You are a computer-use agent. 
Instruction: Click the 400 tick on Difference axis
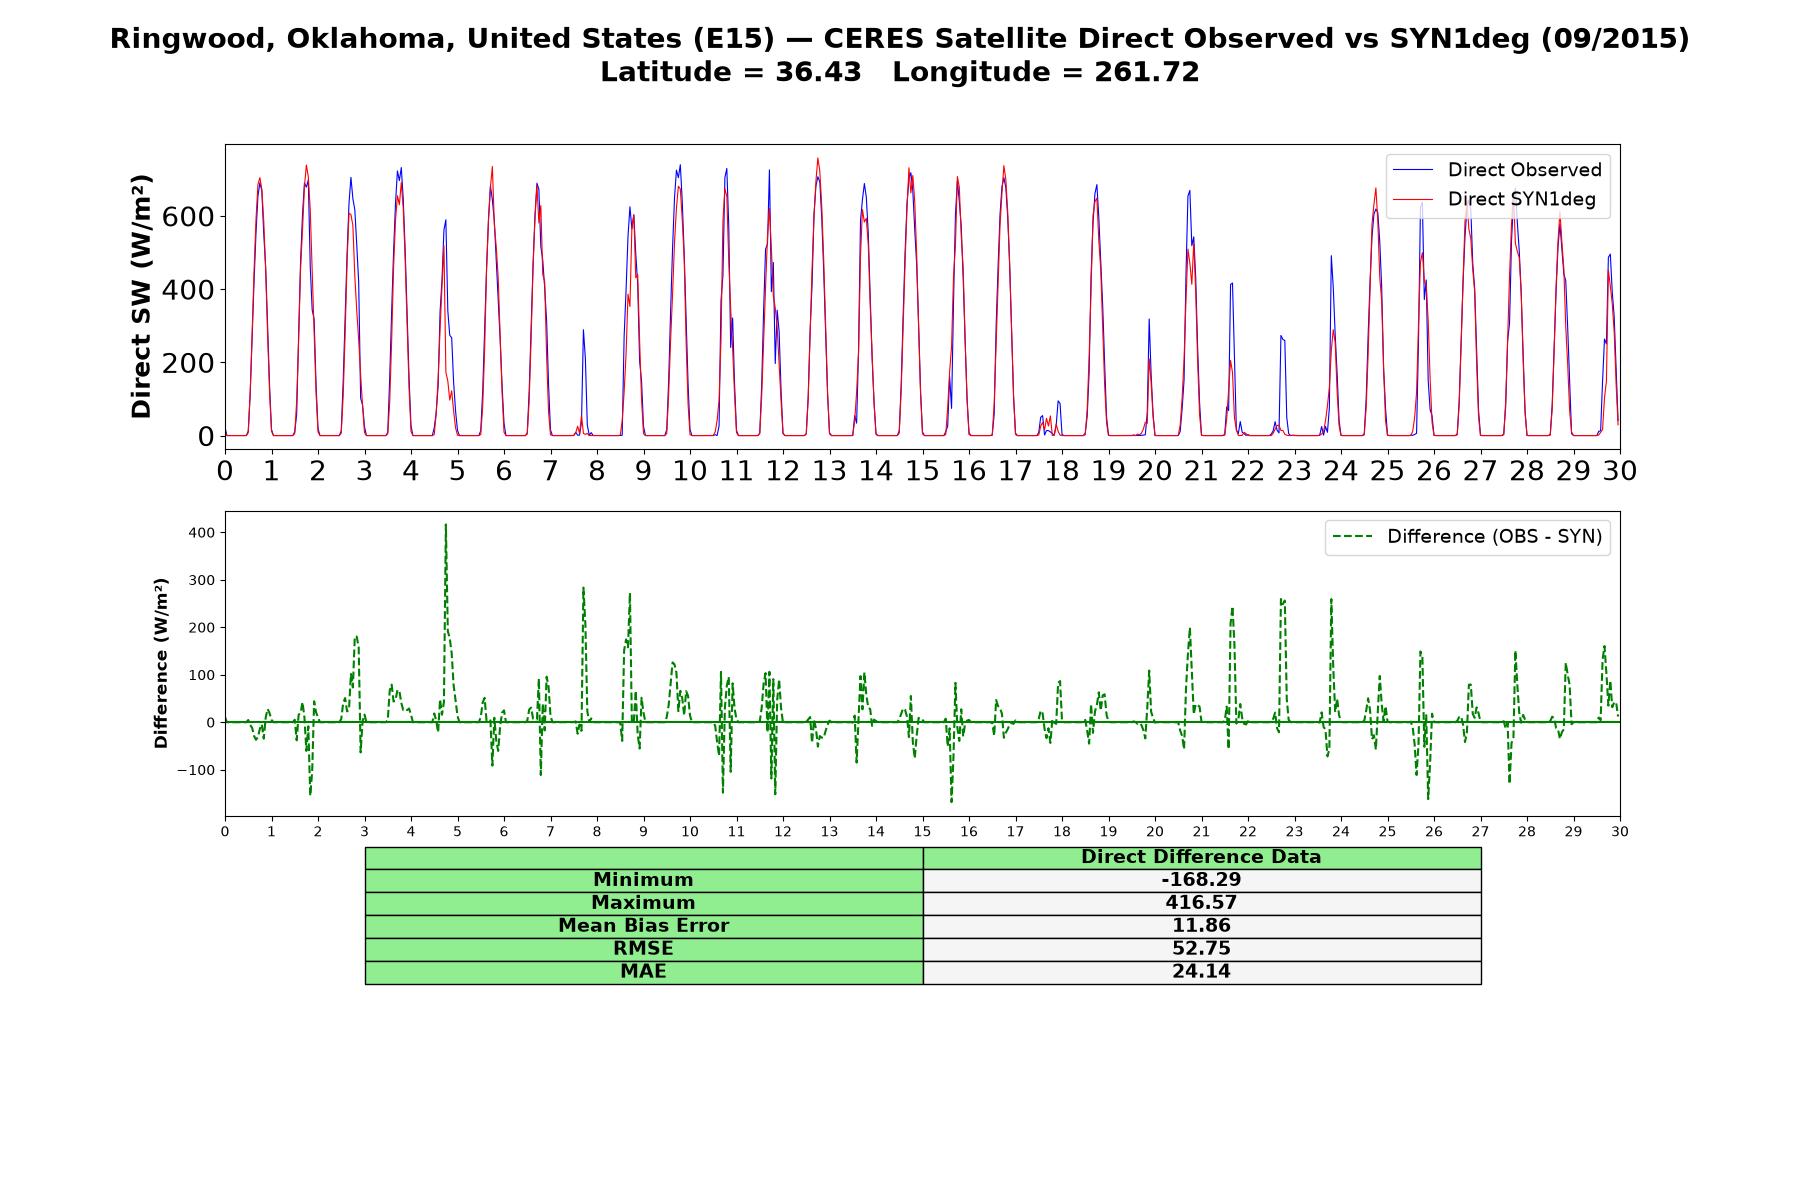[201, 533]
